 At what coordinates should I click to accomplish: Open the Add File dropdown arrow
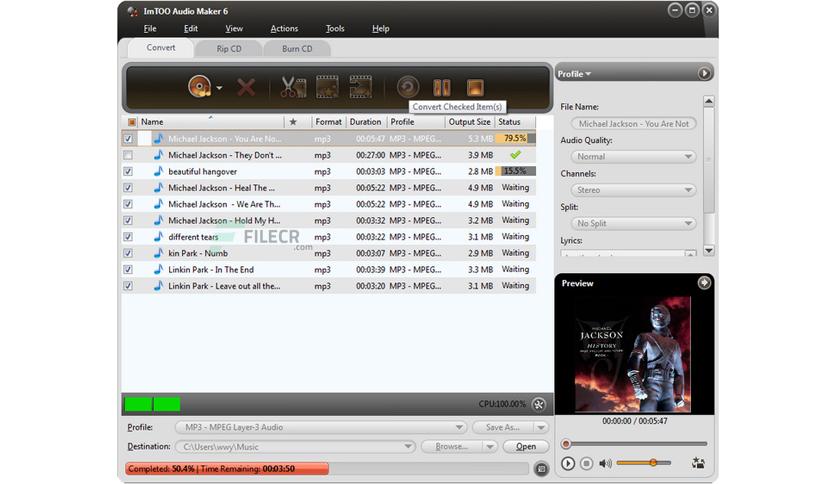[x=220, y=88]
